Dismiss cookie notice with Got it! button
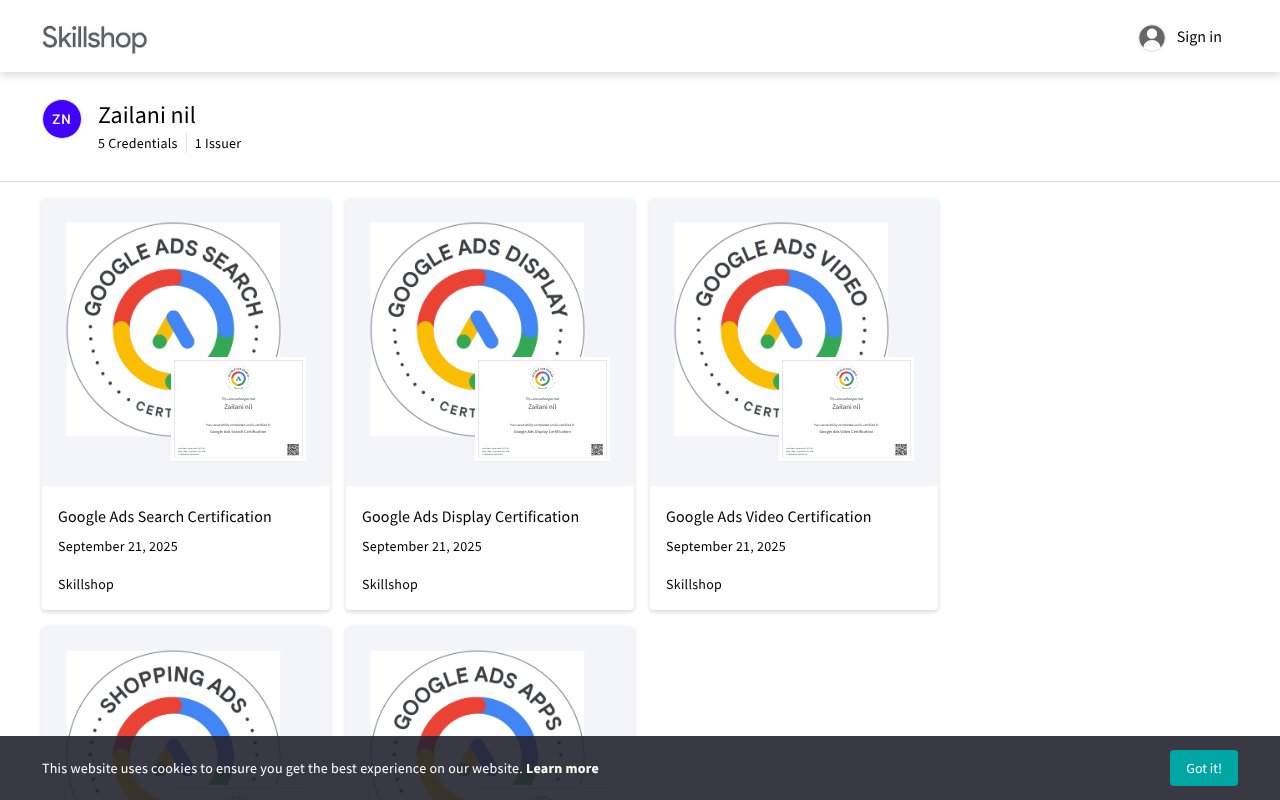1280x800 pixels. pos(1203,768)
